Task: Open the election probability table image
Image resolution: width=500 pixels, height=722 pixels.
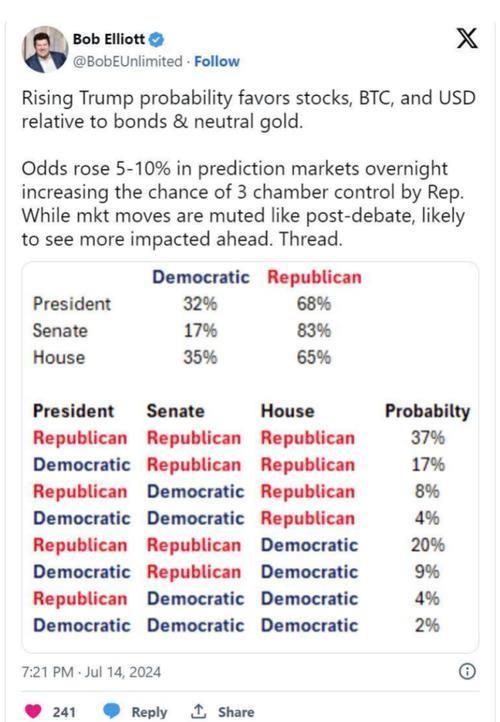Action: [x=250, y=457]
